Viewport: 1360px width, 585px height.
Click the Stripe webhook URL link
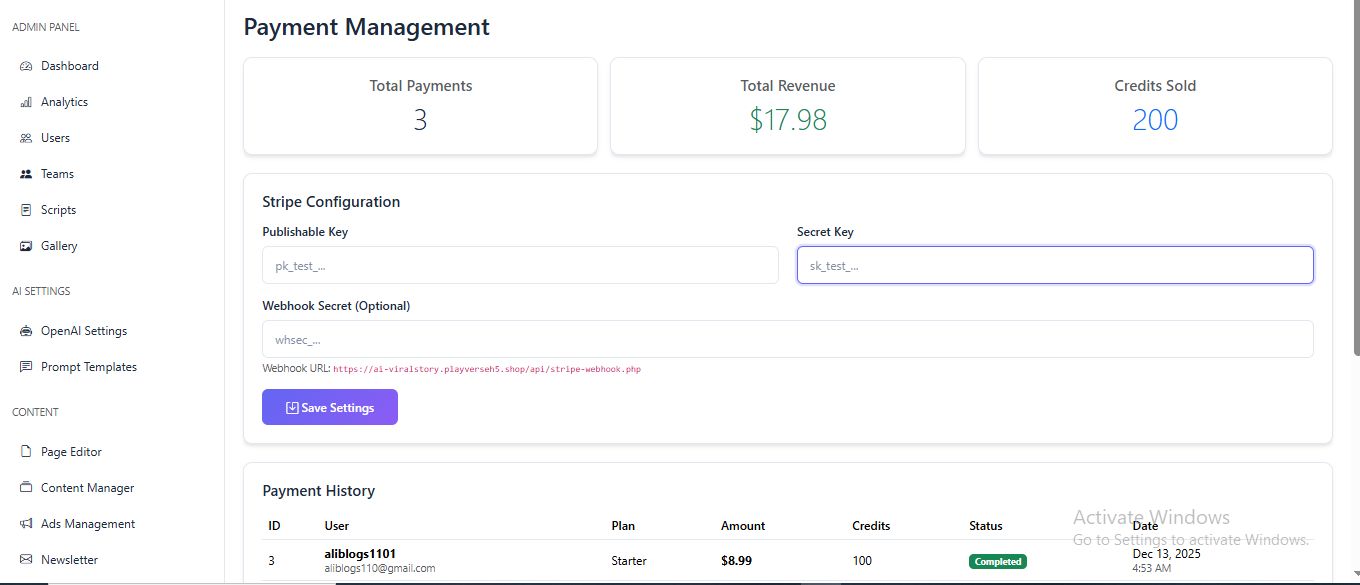486,369
